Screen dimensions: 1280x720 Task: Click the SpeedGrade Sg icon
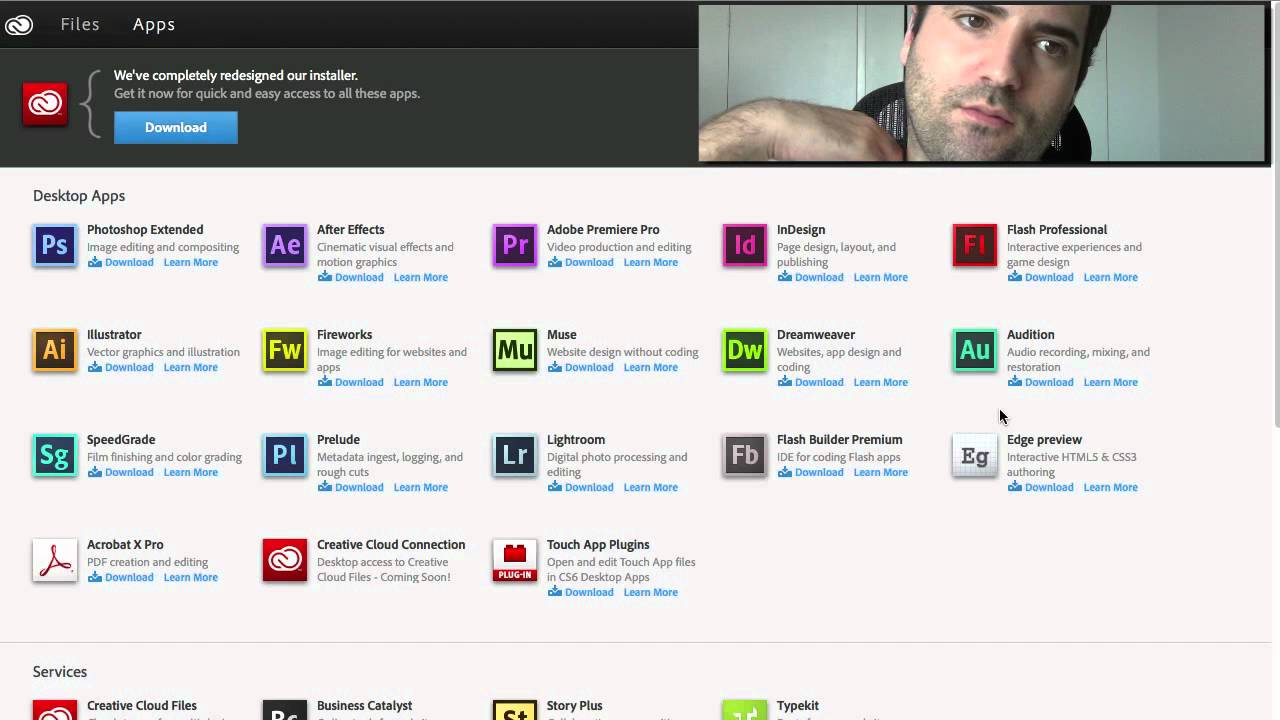pos(55,455)
